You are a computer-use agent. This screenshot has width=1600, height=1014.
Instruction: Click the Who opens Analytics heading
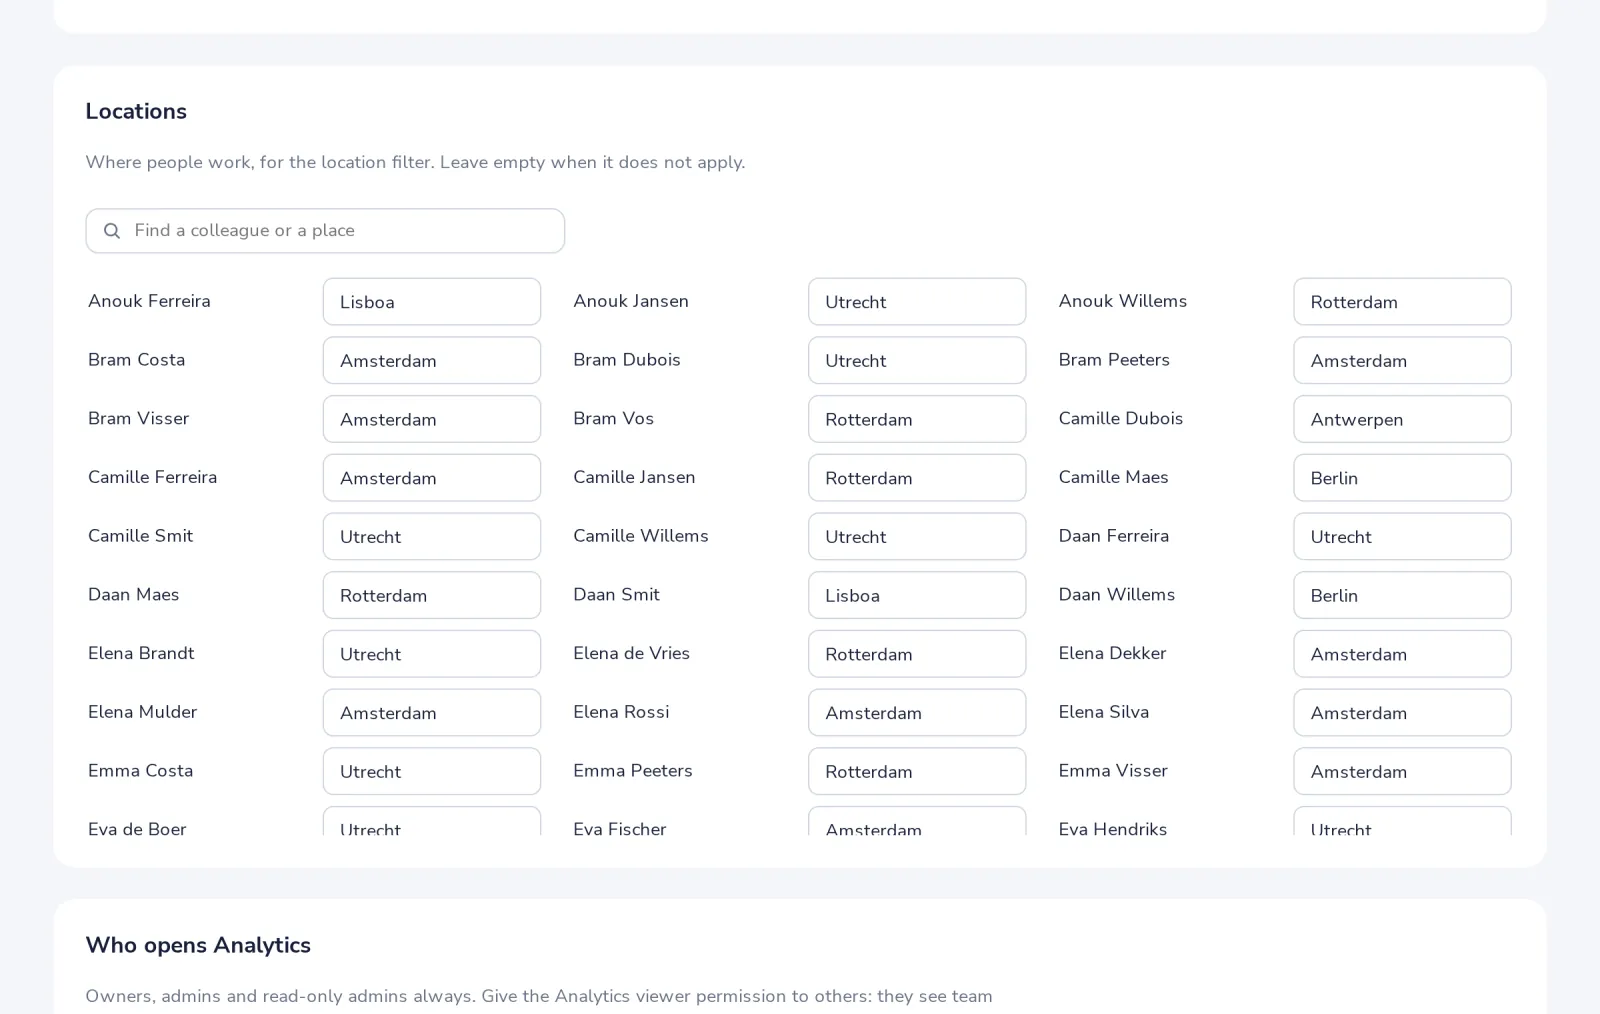click(x=198, y=945)
